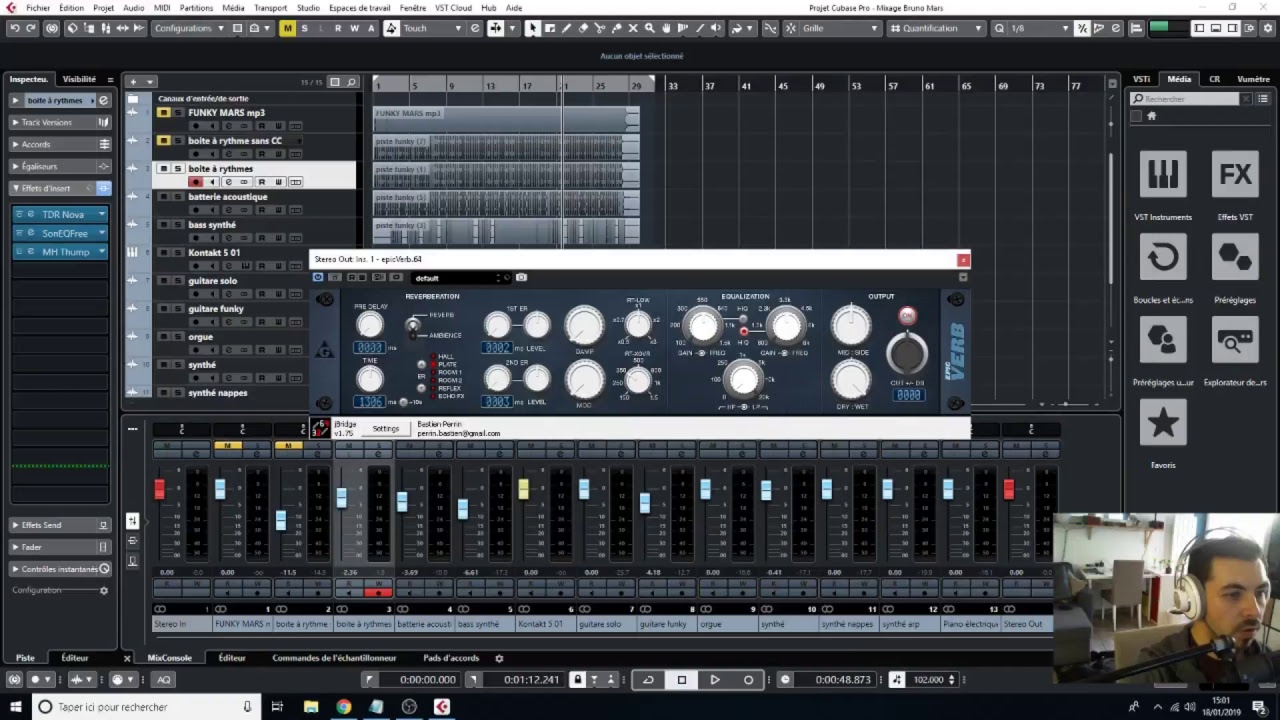
Task: Click the Media rack home icon
Action: click(x=1151, y=116)
